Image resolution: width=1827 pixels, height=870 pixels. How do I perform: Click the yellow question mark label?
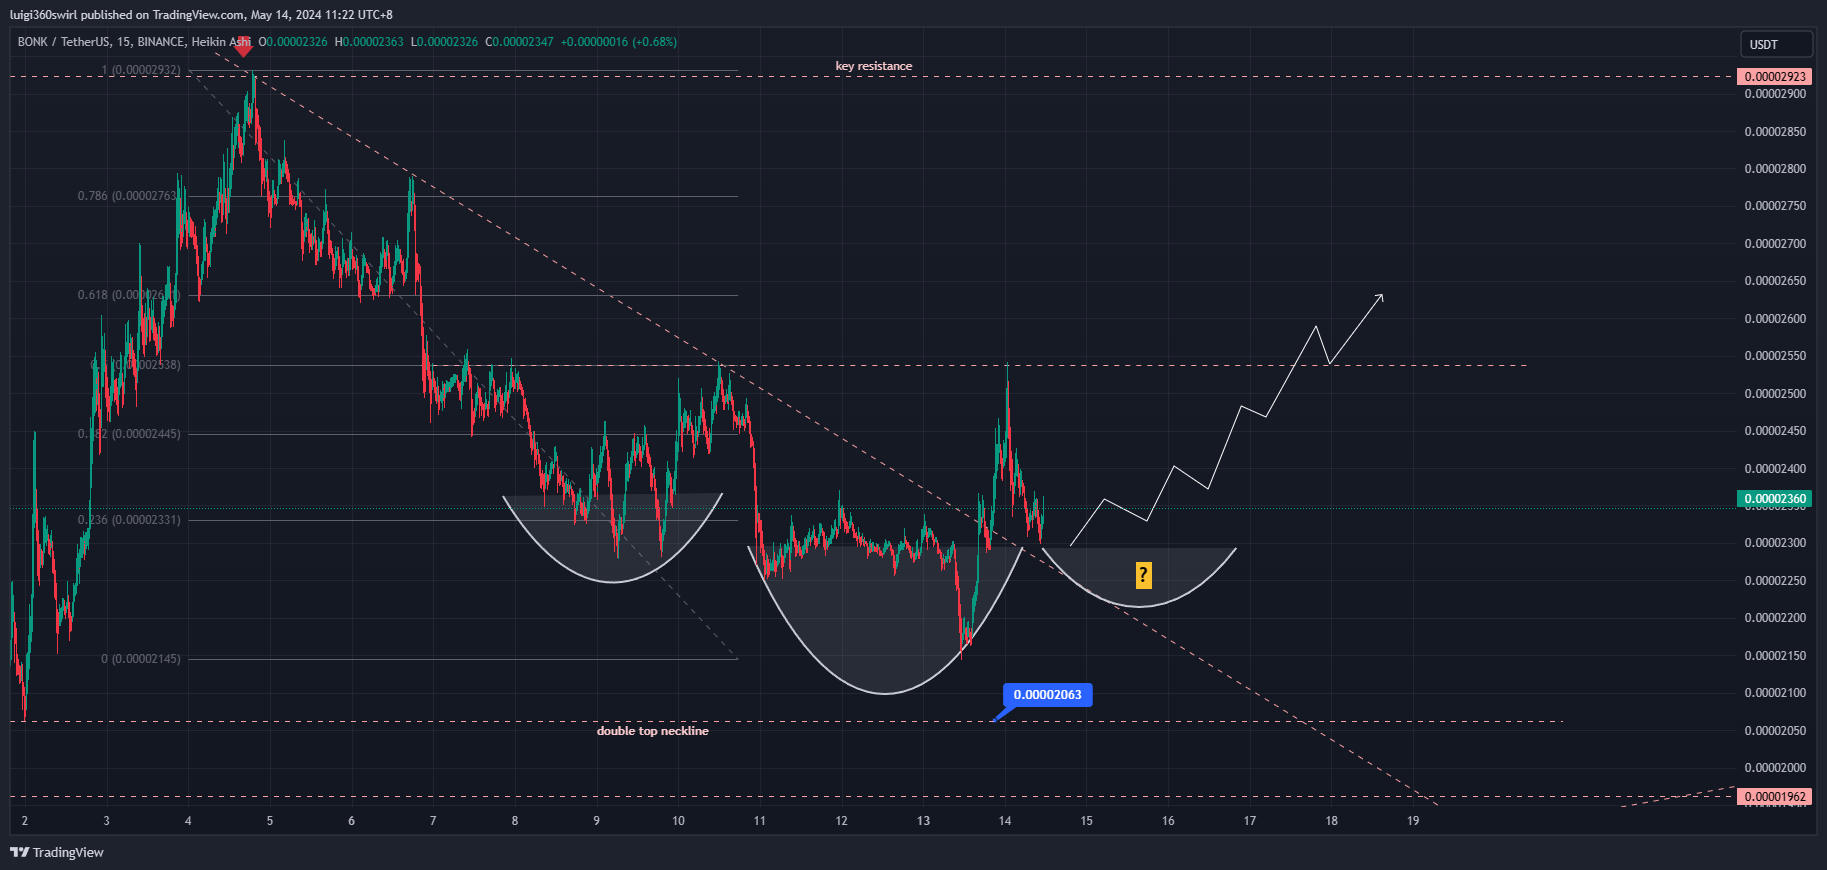[x=1143, y=575]
